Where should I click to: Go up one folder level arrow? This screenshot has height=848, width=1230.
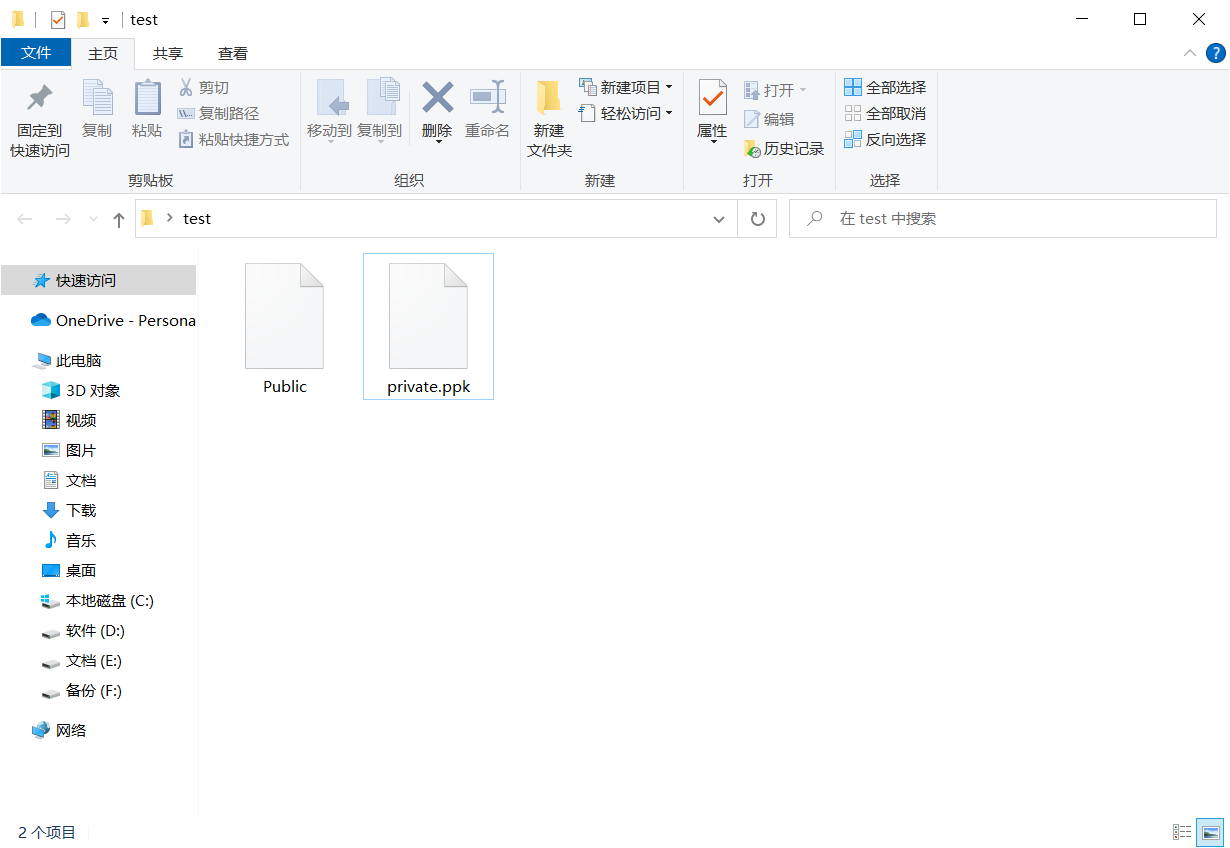pyautogui.click(x=119, y=219)
